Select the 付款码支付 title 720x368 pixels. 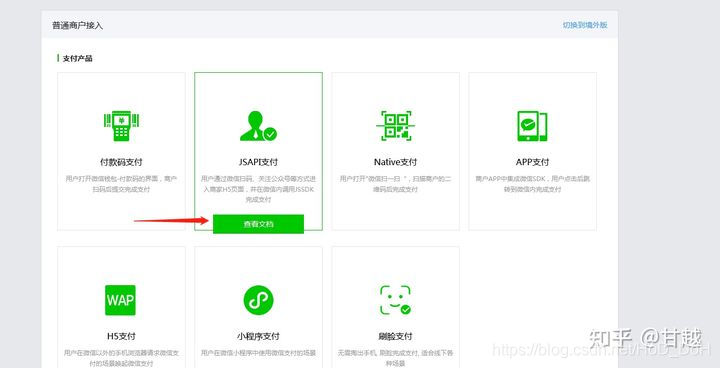[x=121, y=162]
